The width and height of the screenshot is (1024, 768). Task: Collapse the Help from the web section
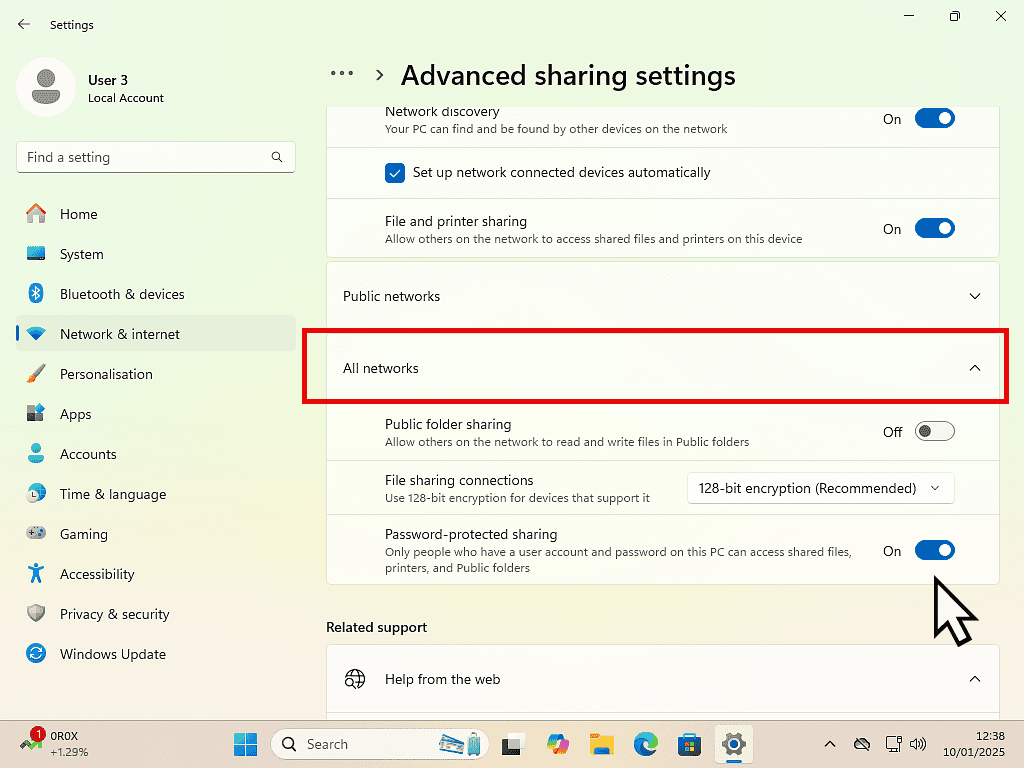click(x=974, y=679)
